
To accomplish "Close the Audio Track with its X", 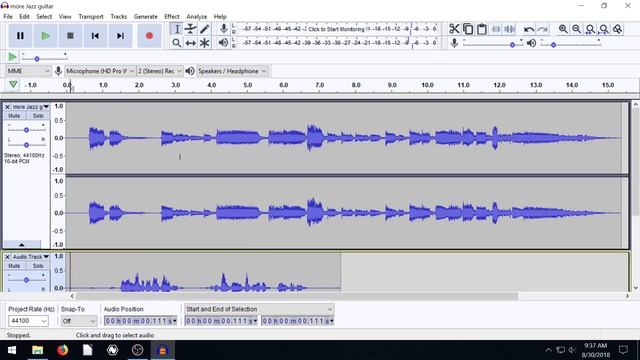I will [x=7, y=257].
